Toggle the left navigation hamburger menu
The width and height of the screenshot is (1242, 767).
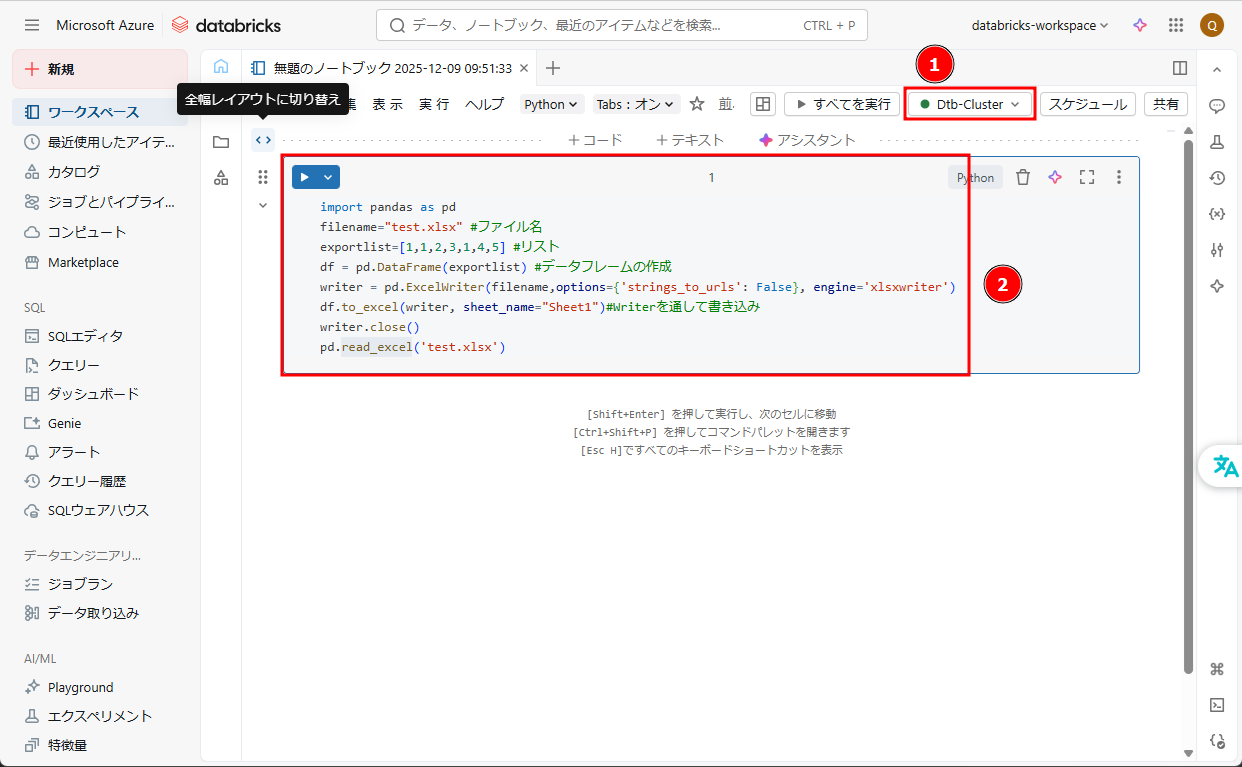point(32,25)
